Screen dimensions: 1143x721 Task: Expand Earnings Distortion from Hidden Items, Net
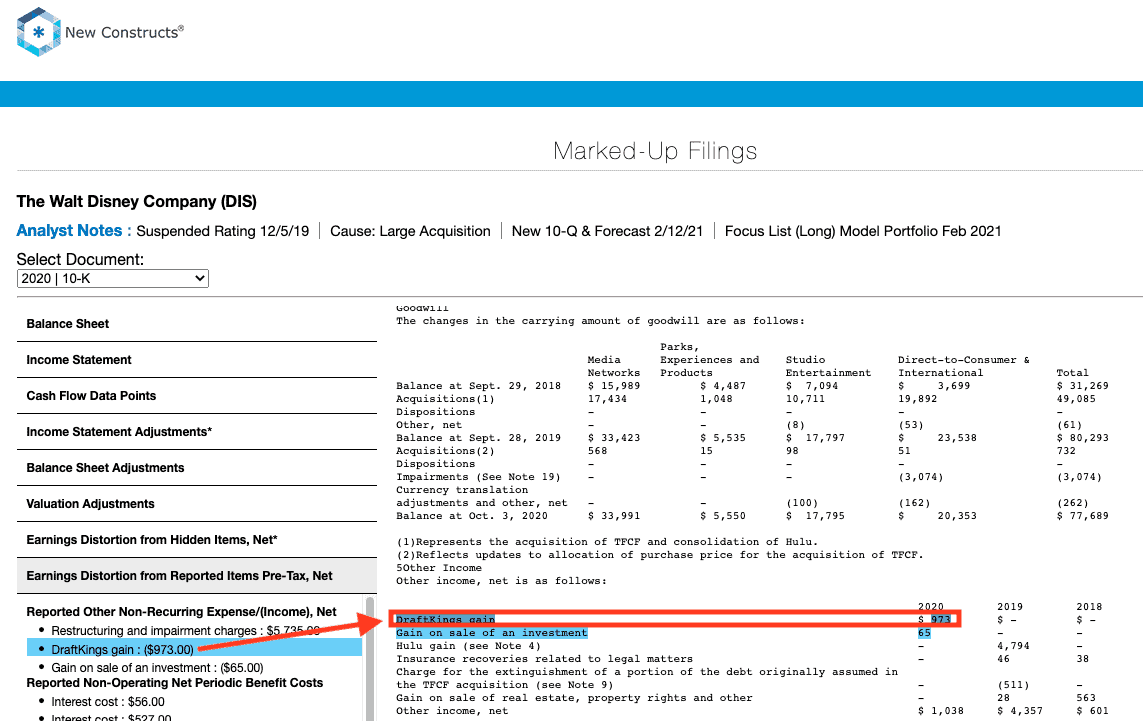point(197,539)
